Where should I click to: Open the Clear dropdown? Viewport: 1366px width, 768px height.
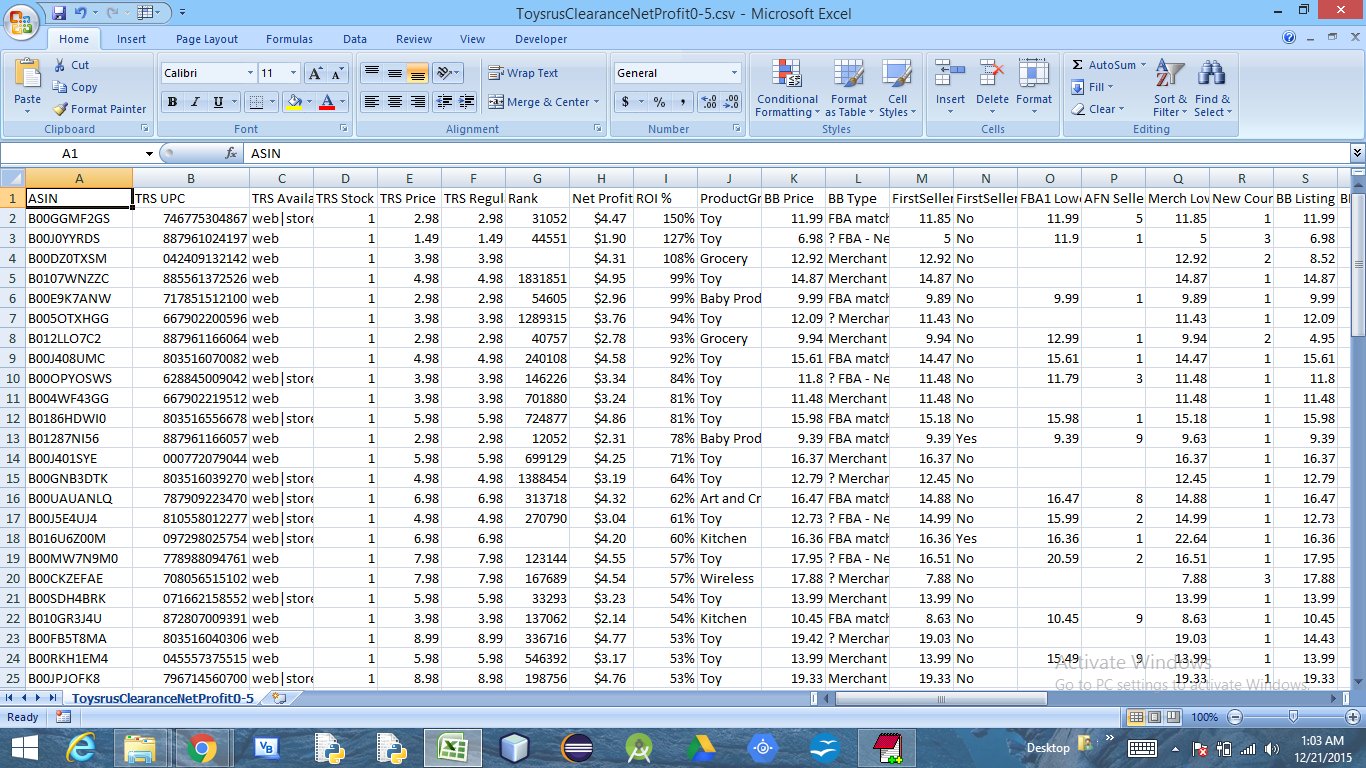point(1098,109)
